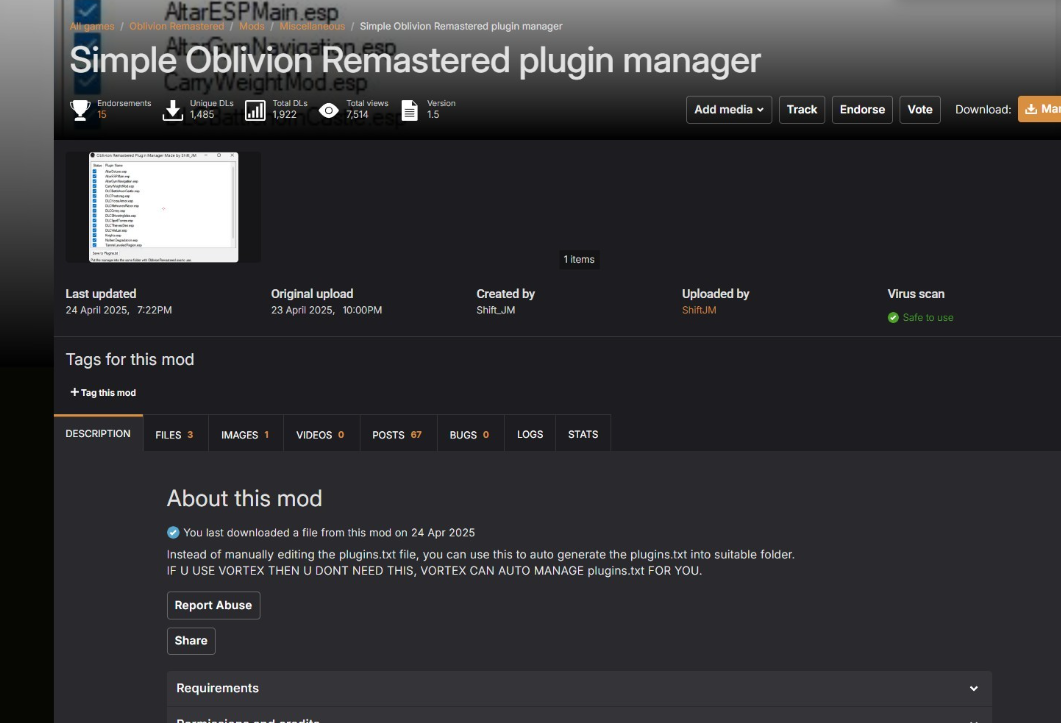Click the Track button
Screen dimensions: 1061x723
click(802, 110)
